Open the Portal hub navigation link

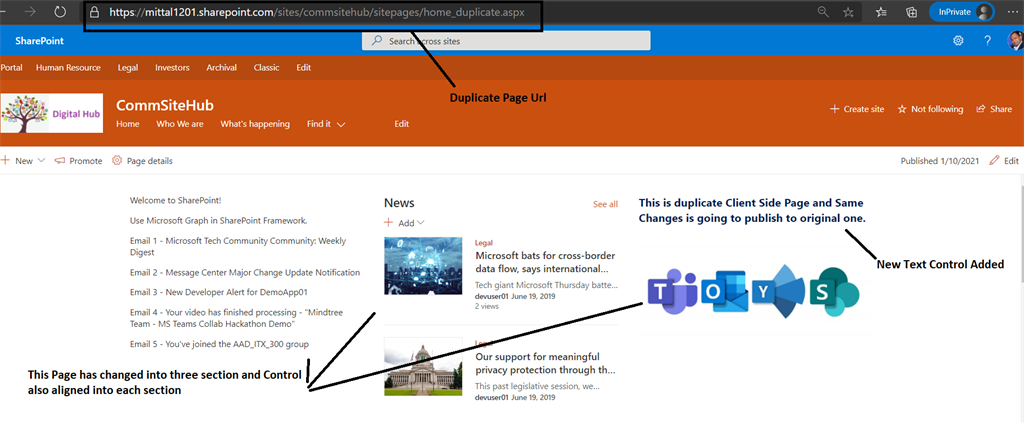[x=11, y=67]
